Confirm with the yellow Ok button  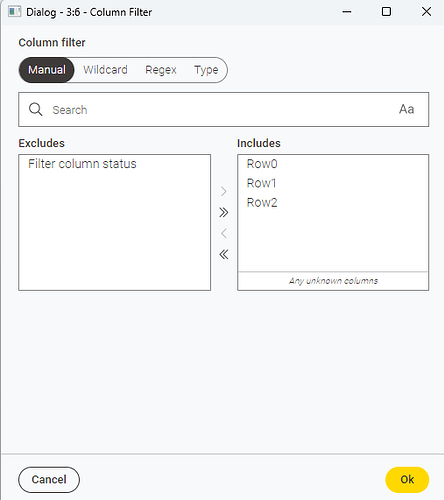pyautogui.click(x=407, y=480)
